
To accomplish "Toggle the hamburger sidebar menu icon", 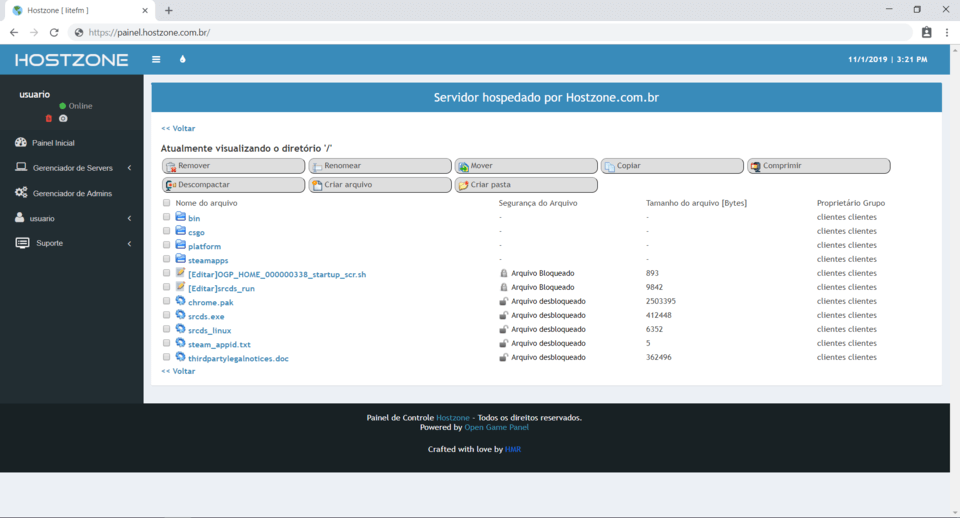I will 156,59.
